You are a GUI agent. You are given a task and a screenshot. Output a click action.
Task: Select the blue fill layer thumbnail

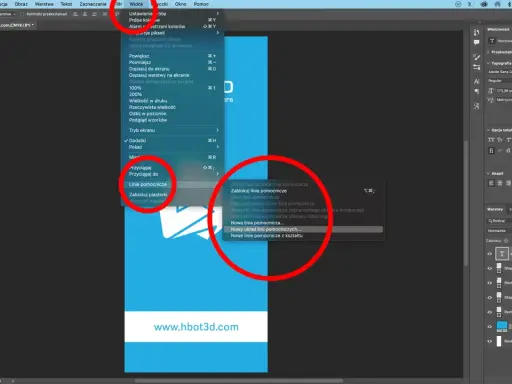(x=502, y=326)
